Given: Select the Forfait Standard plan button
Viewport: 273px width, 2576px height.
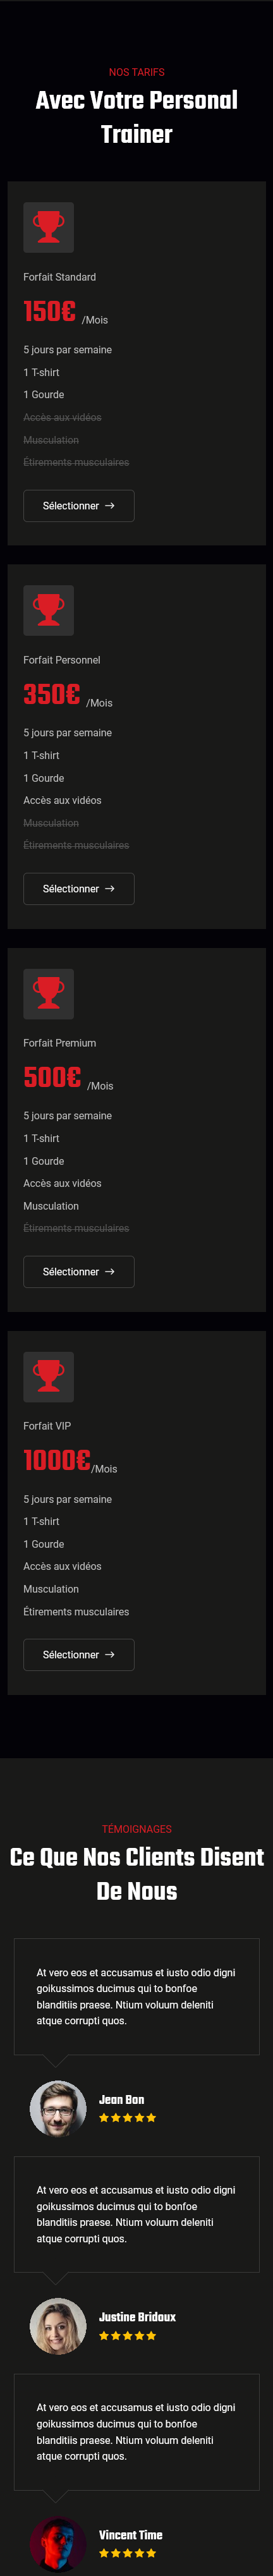Looking at the screenshot, I should pyautogui.click(x=79, y=506).
